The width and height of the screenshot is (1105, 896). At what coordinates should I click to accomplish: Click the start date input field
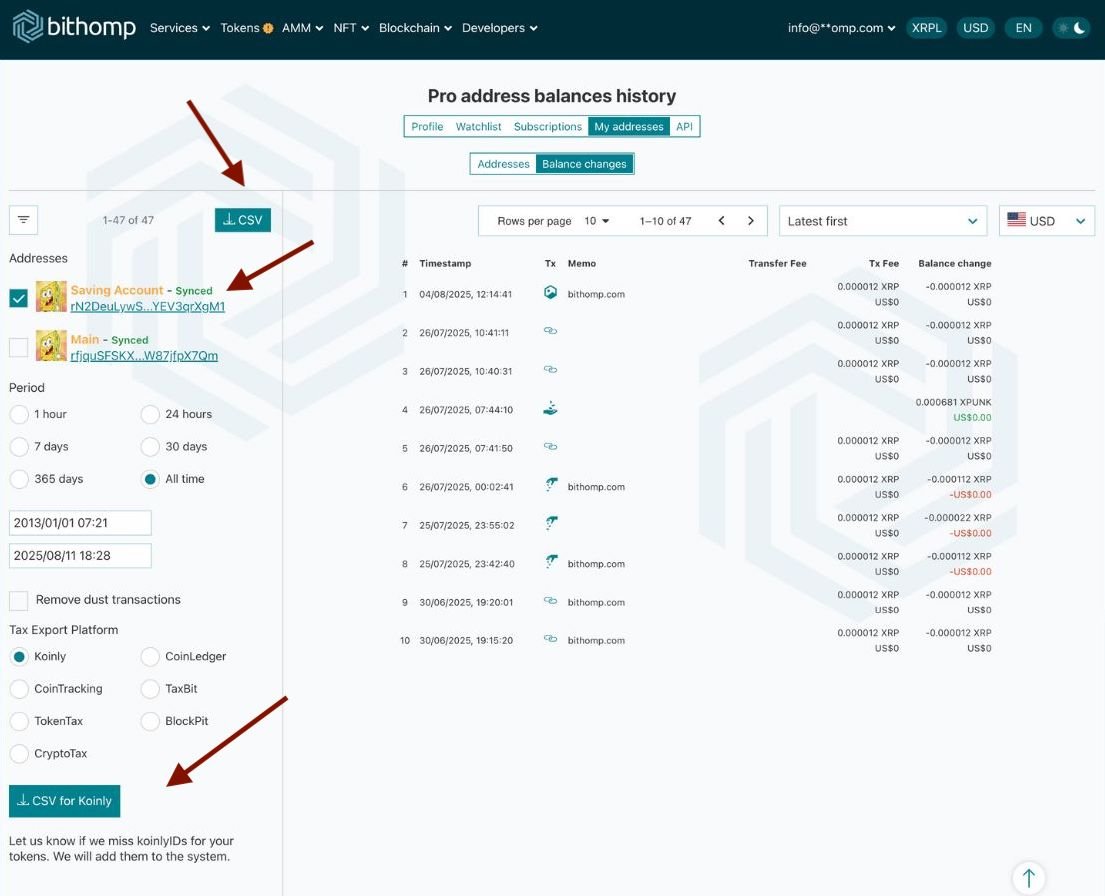tap(80, 523)
